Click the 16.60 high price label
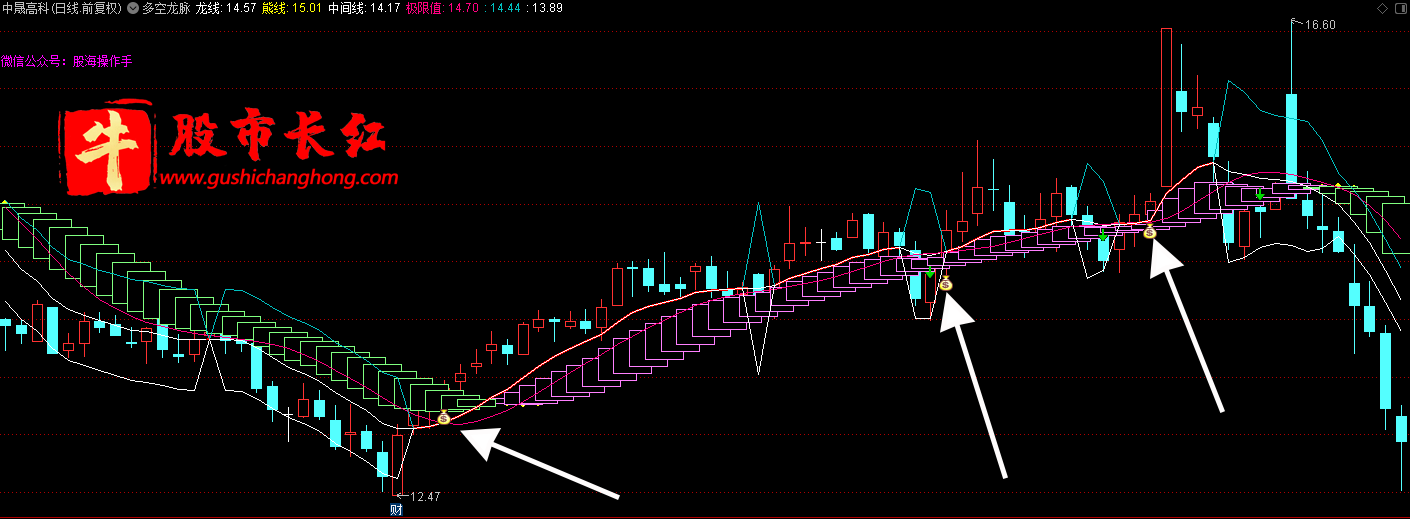1410x519 pixels. (1321, 25)
